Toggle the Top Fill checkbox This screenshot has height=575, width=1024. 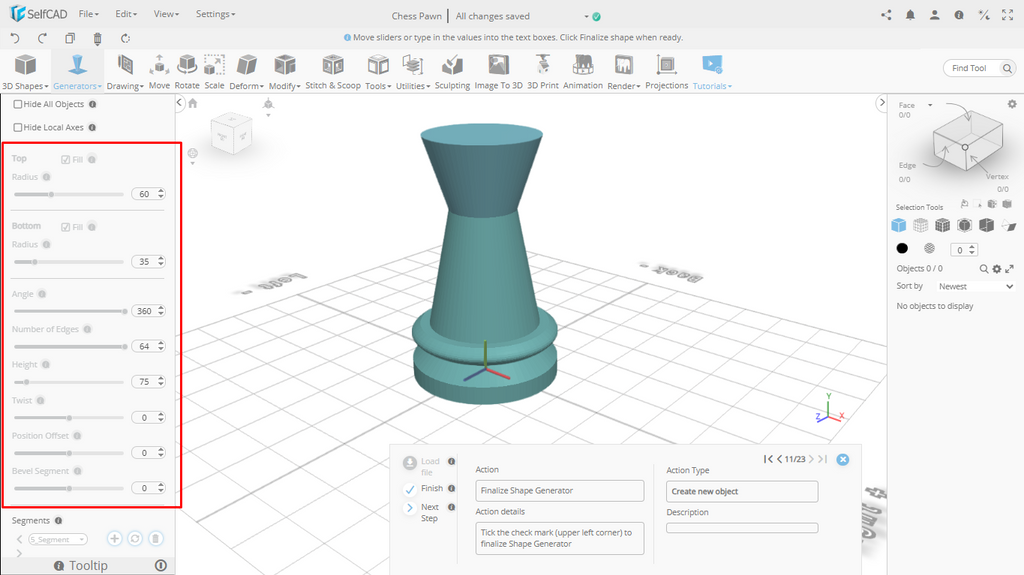pos(66,160)
